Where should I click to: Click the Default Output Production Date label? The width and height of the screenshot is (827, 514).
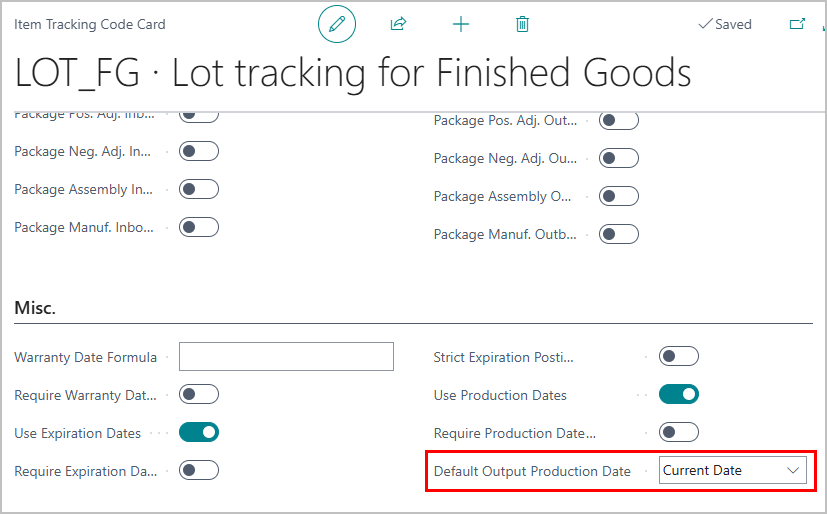click(532, 471)
